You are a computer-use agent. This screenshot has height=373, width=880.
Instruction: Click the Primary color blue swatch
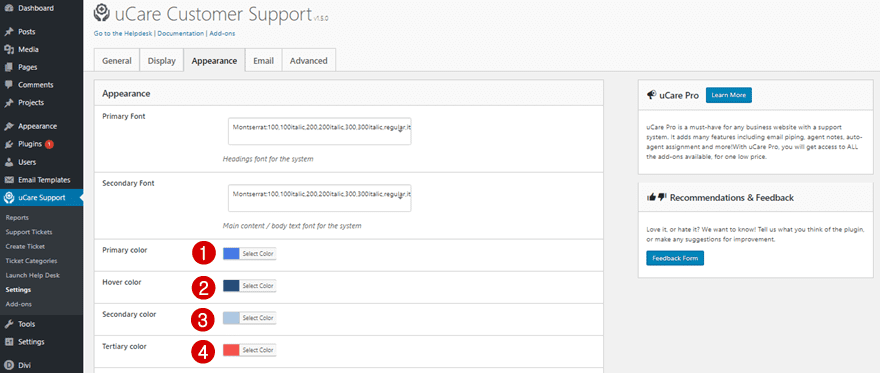[231, 254]
